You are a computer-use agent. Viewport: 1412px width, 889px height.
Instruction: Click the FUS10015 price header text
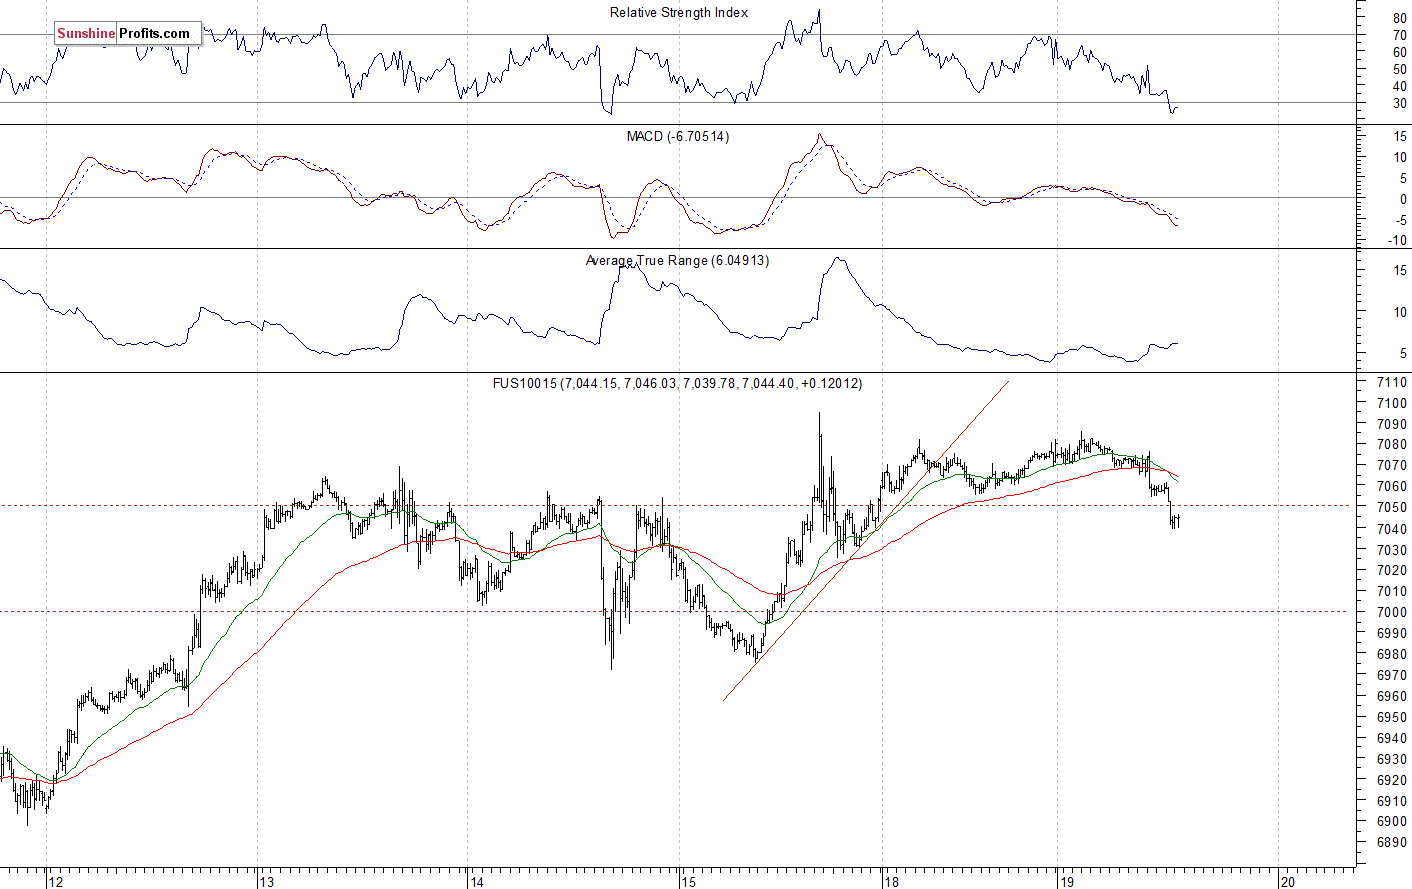click(x=677, y=383)
